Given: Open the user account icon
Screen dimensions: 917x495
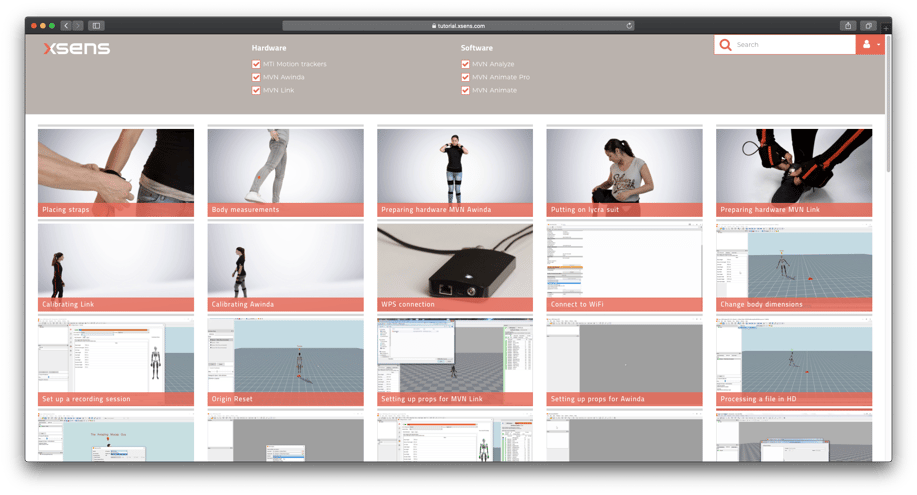Looking at the screenshot, I should [x=866, y=45].
